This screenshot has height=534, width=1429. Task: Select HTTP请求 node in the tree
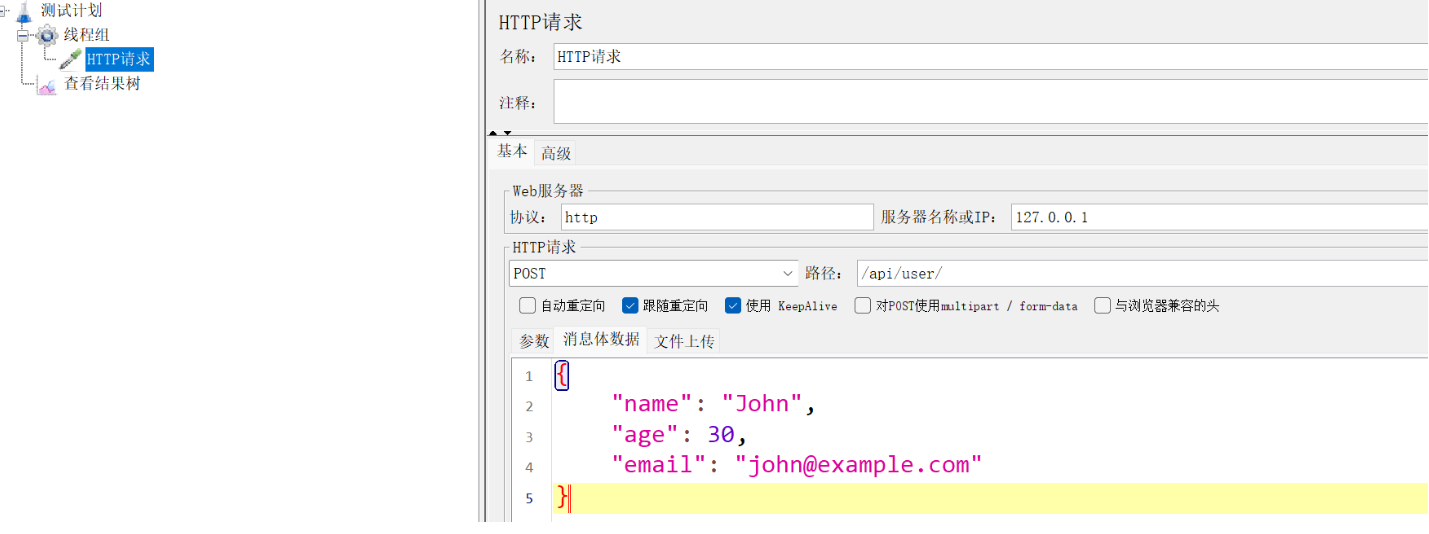119,59
